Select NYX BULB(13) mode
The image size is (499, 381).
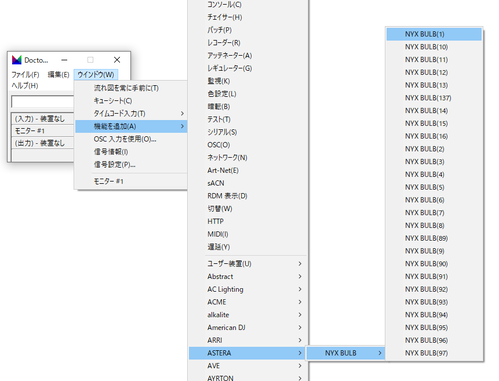434,85
